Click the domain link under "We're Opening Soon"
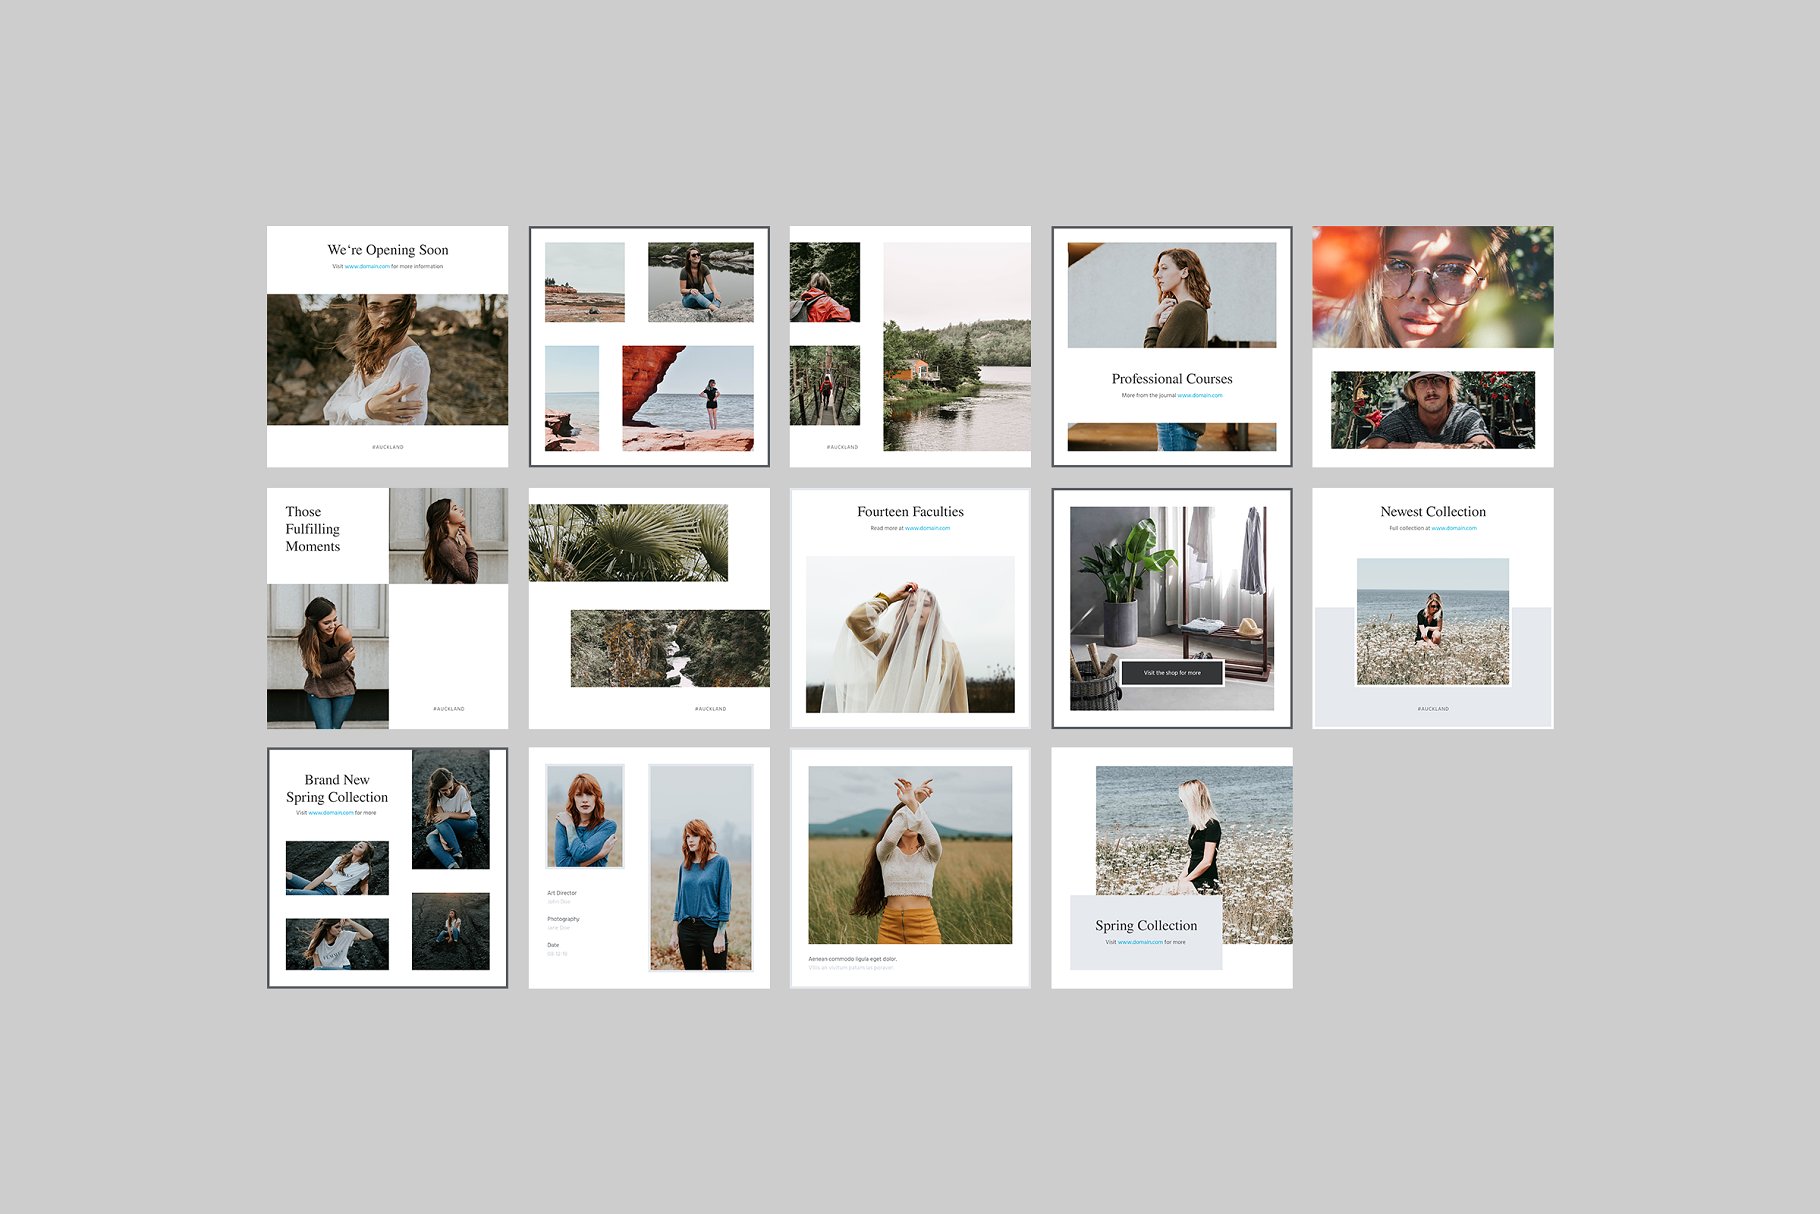The height and width of the screenshot is (1214, 1820). (x=367, y=267)
